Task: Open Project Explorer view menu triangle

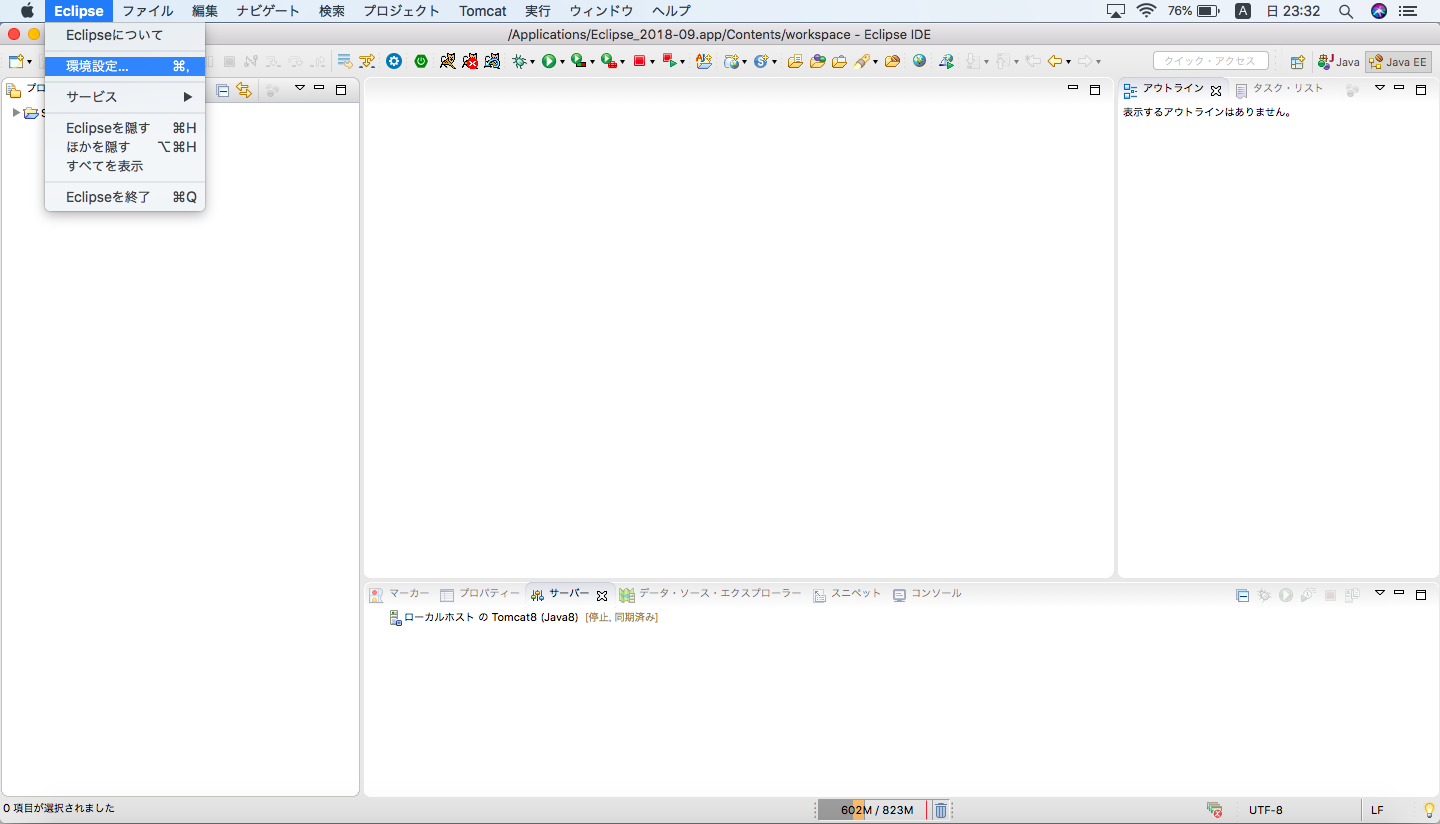Action: pos(299,88)
